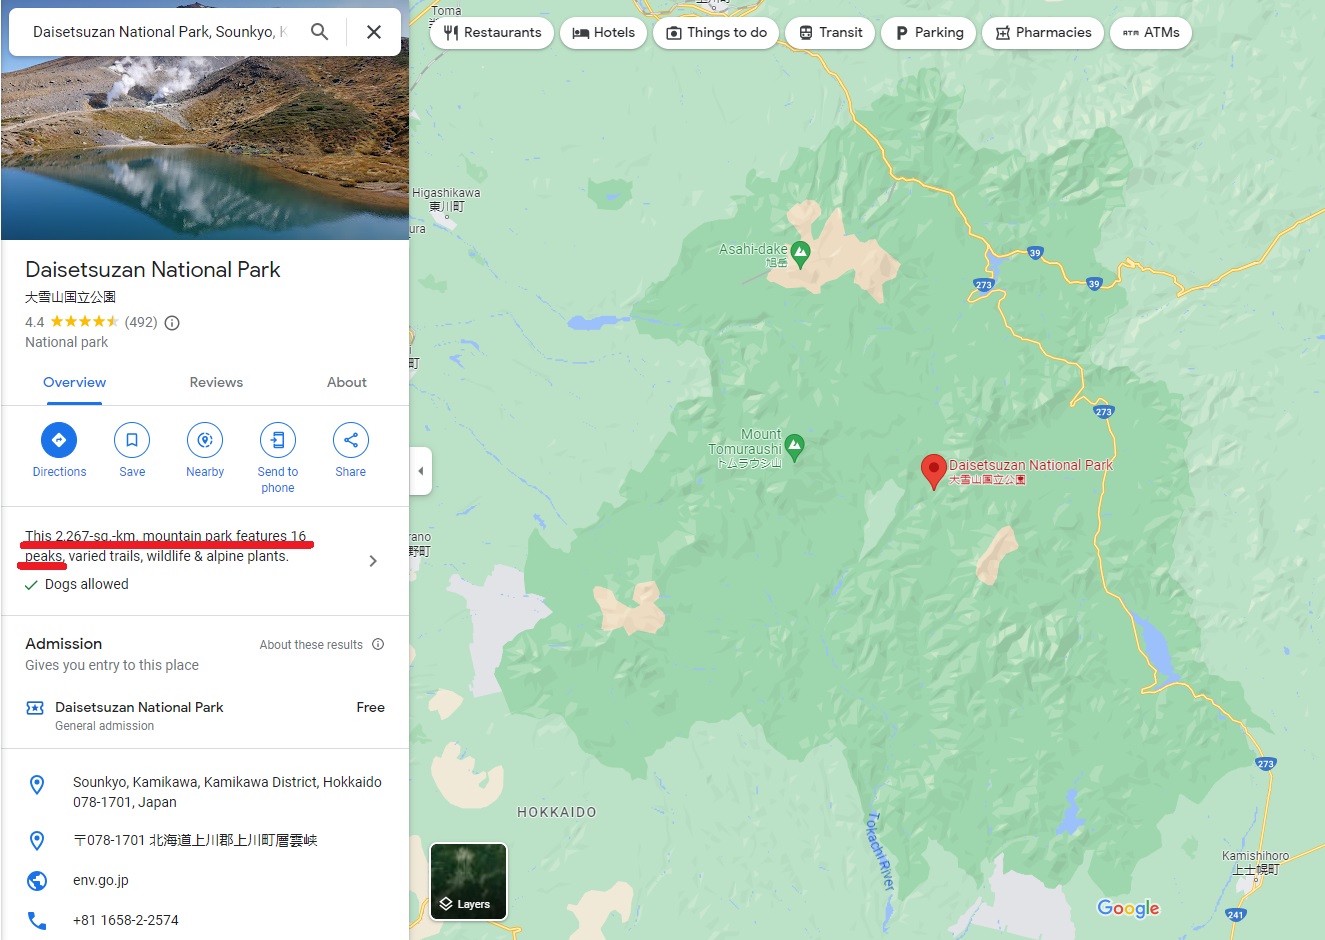The width and height of the screenshot is (1325, 940).
Task: Click the Send to phone icon
Action: [278, 440]
